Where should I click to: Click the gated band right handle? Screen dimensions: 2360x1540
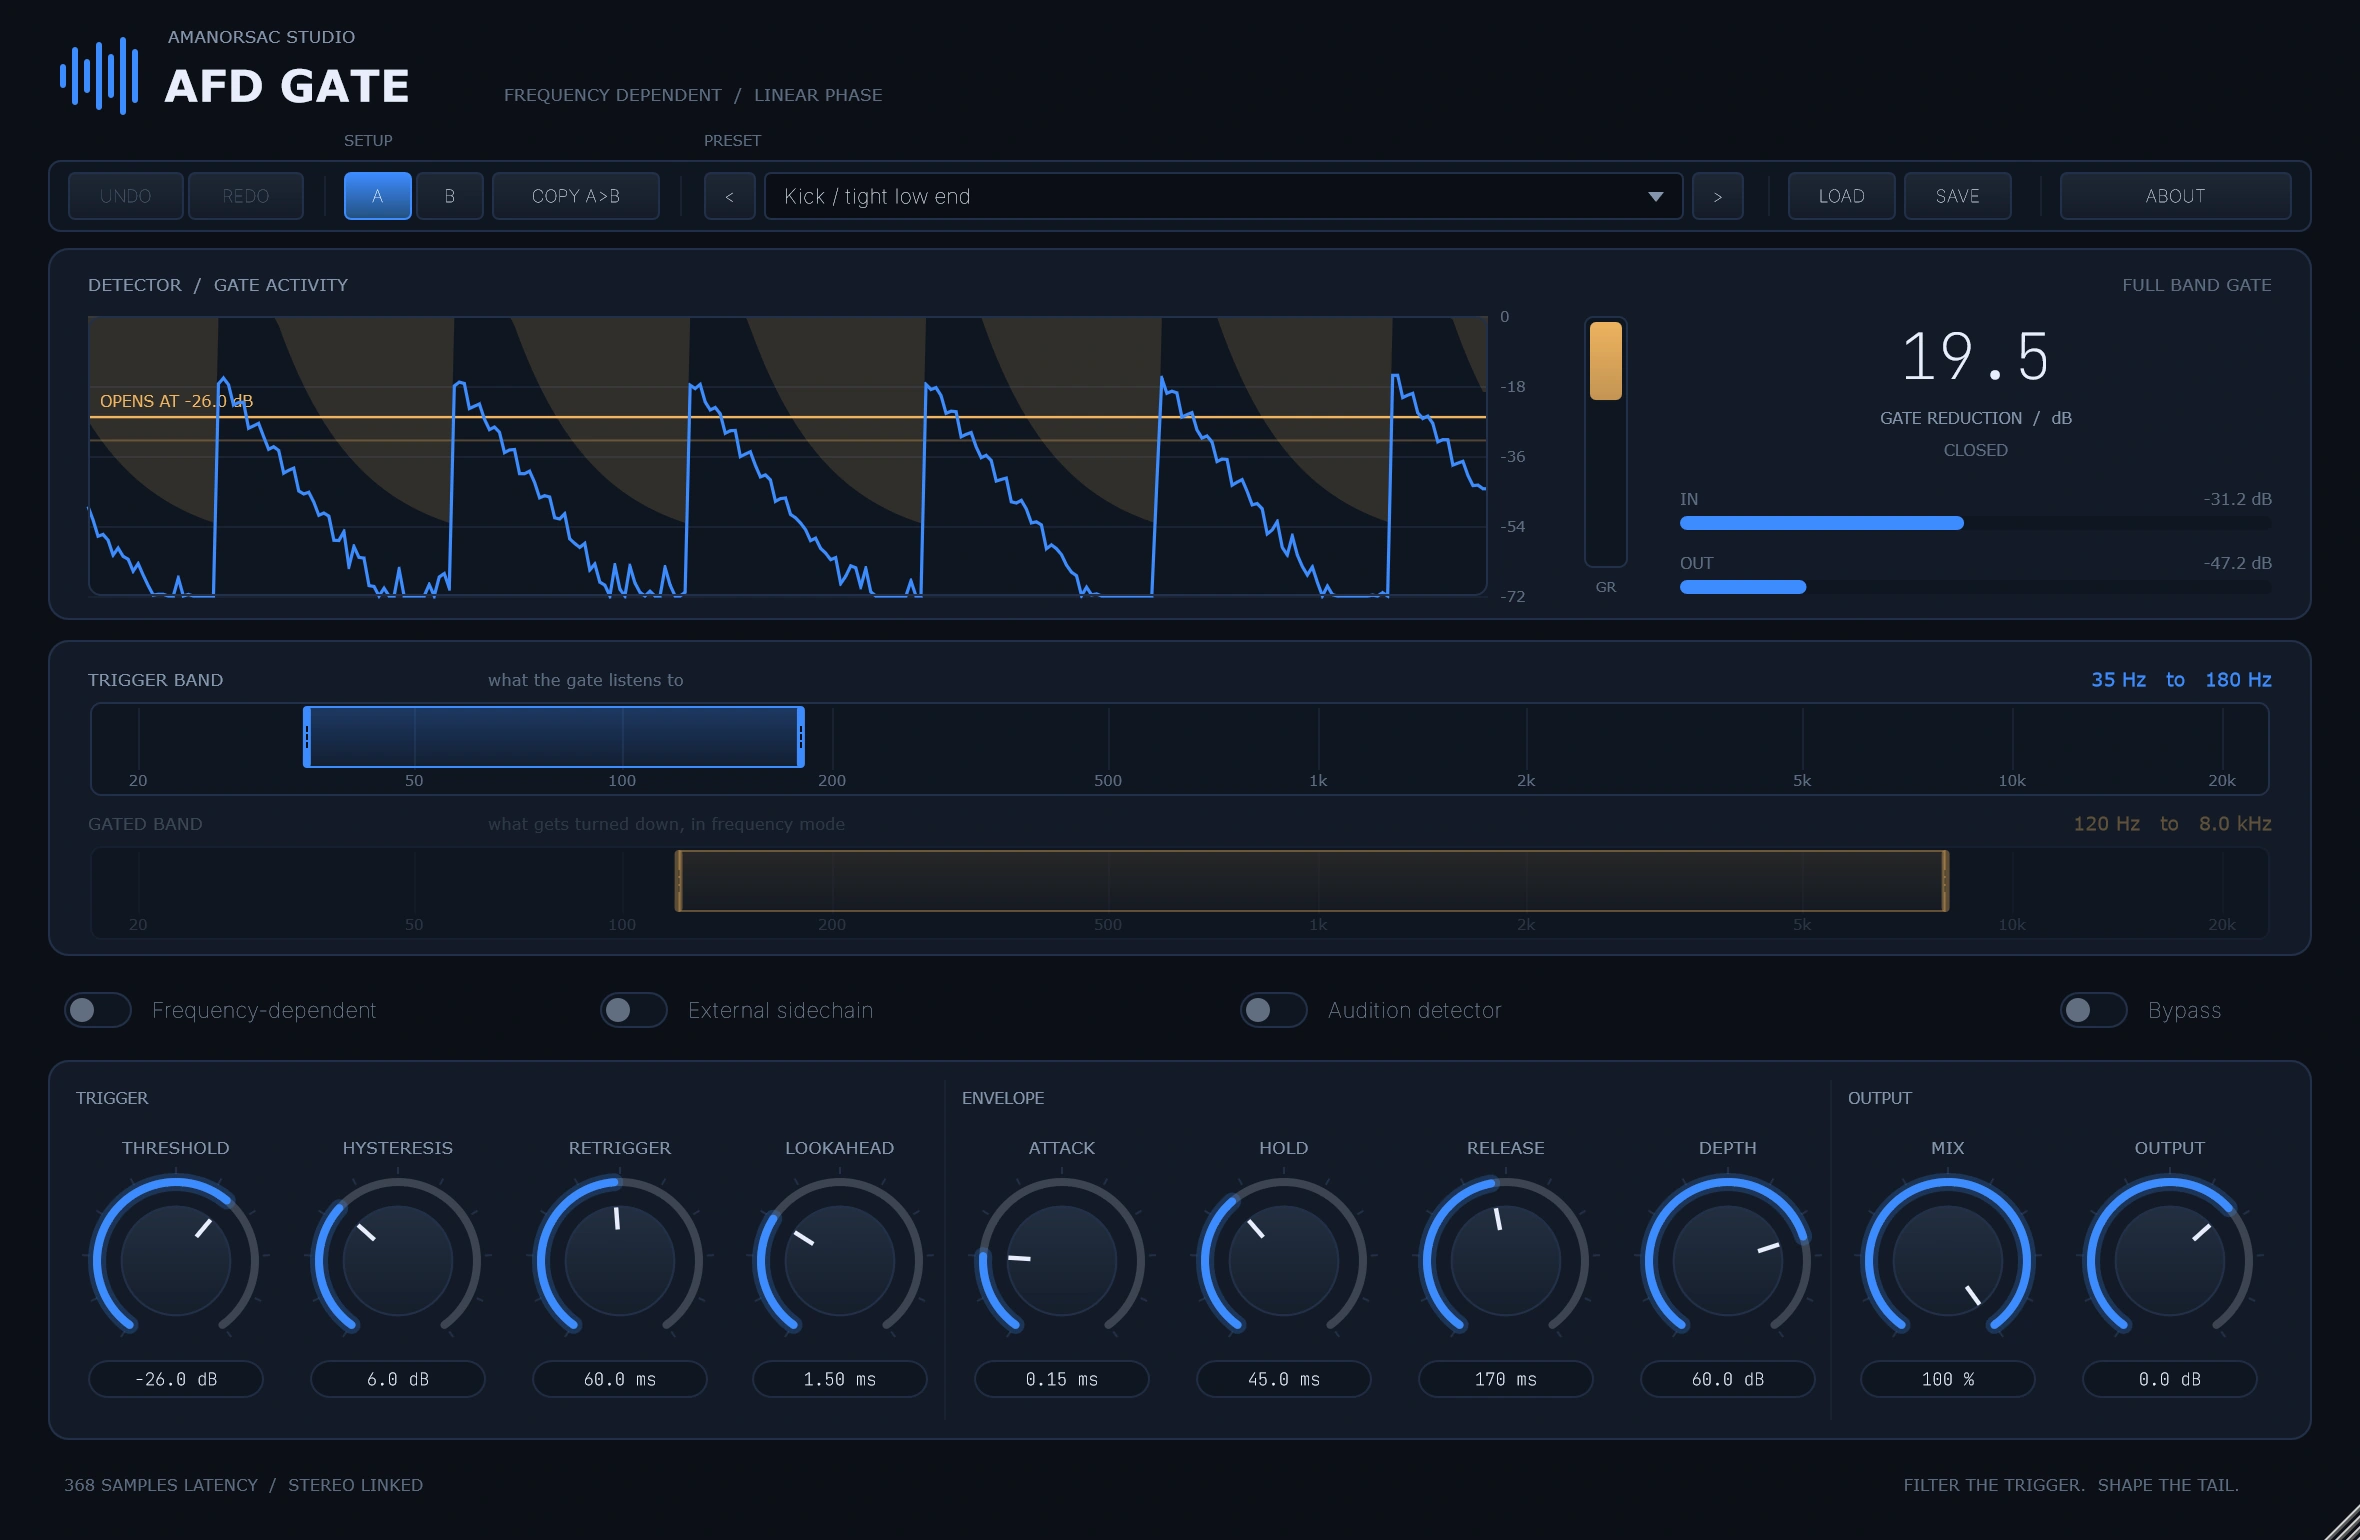pyautogui.click(x=1945, y=881)
